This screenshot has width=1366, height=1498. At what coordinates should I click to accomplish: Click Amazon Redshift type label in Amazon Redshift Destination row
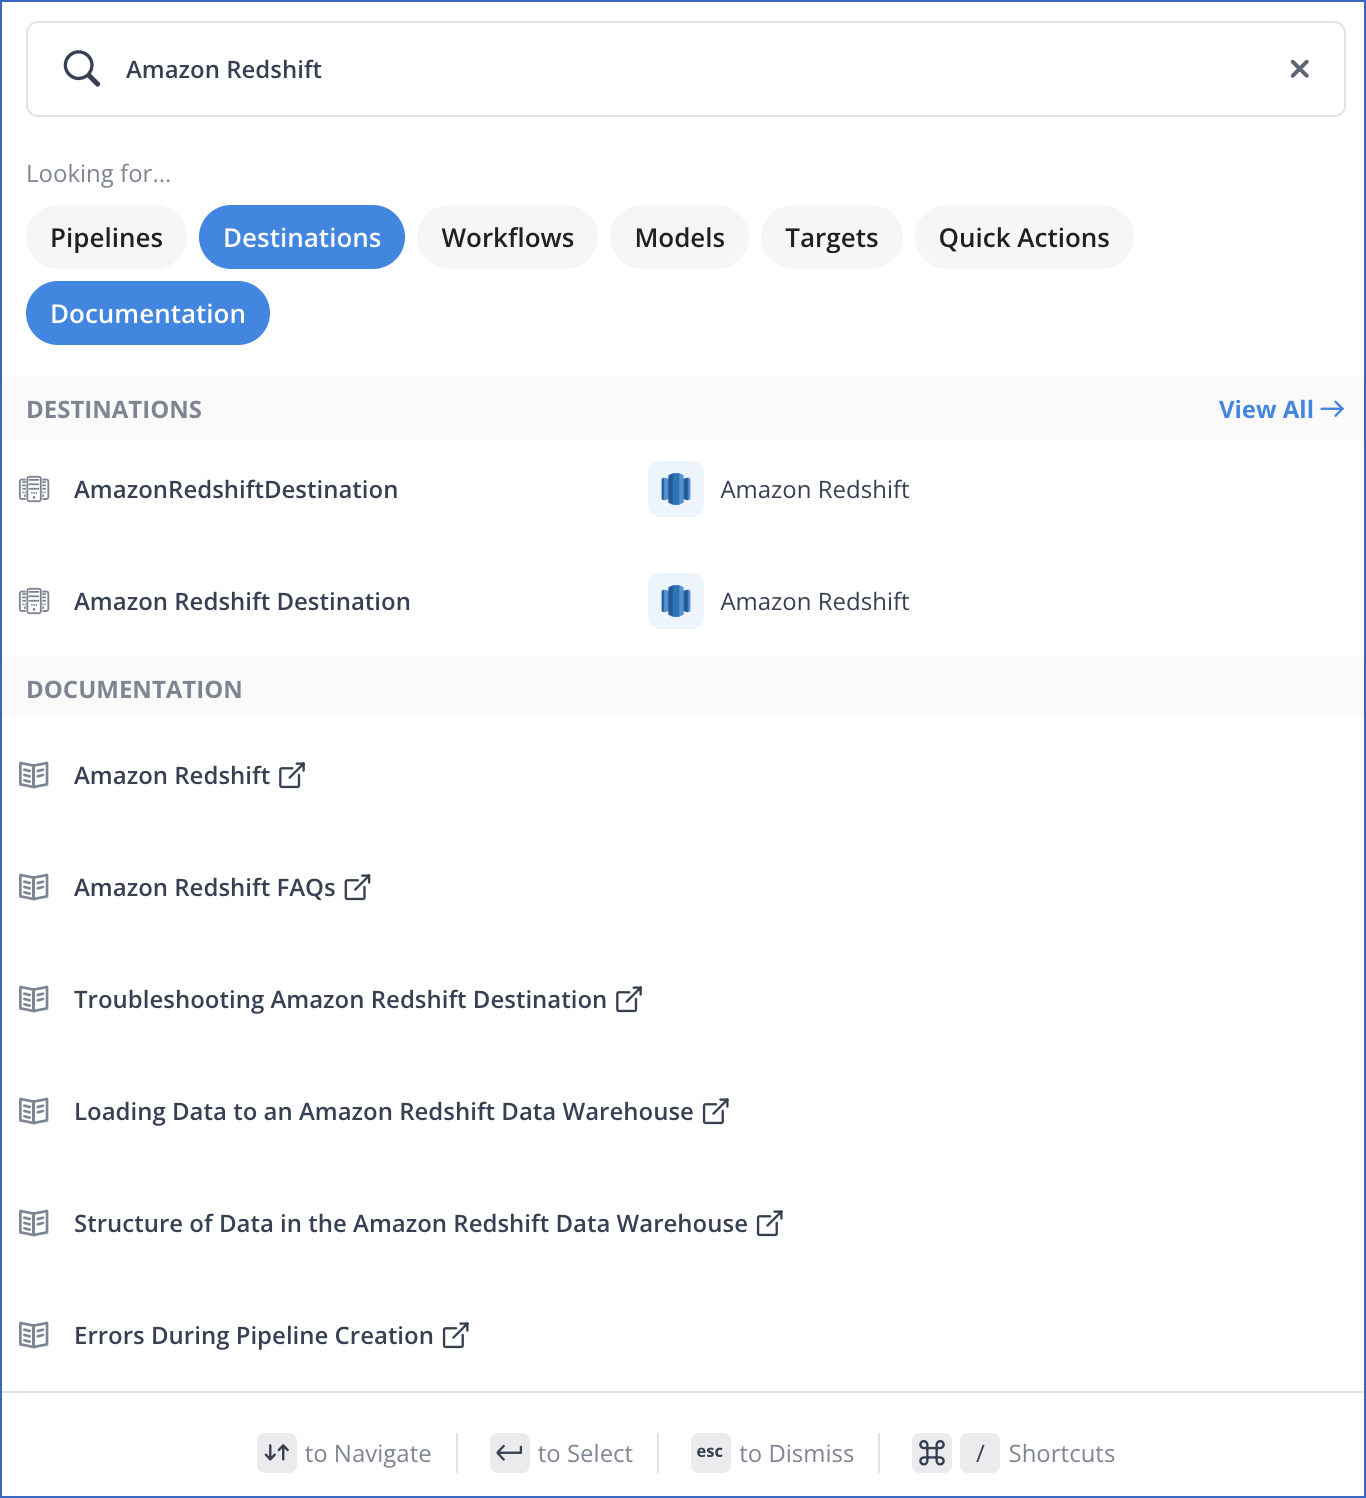[x=815, y=601]
